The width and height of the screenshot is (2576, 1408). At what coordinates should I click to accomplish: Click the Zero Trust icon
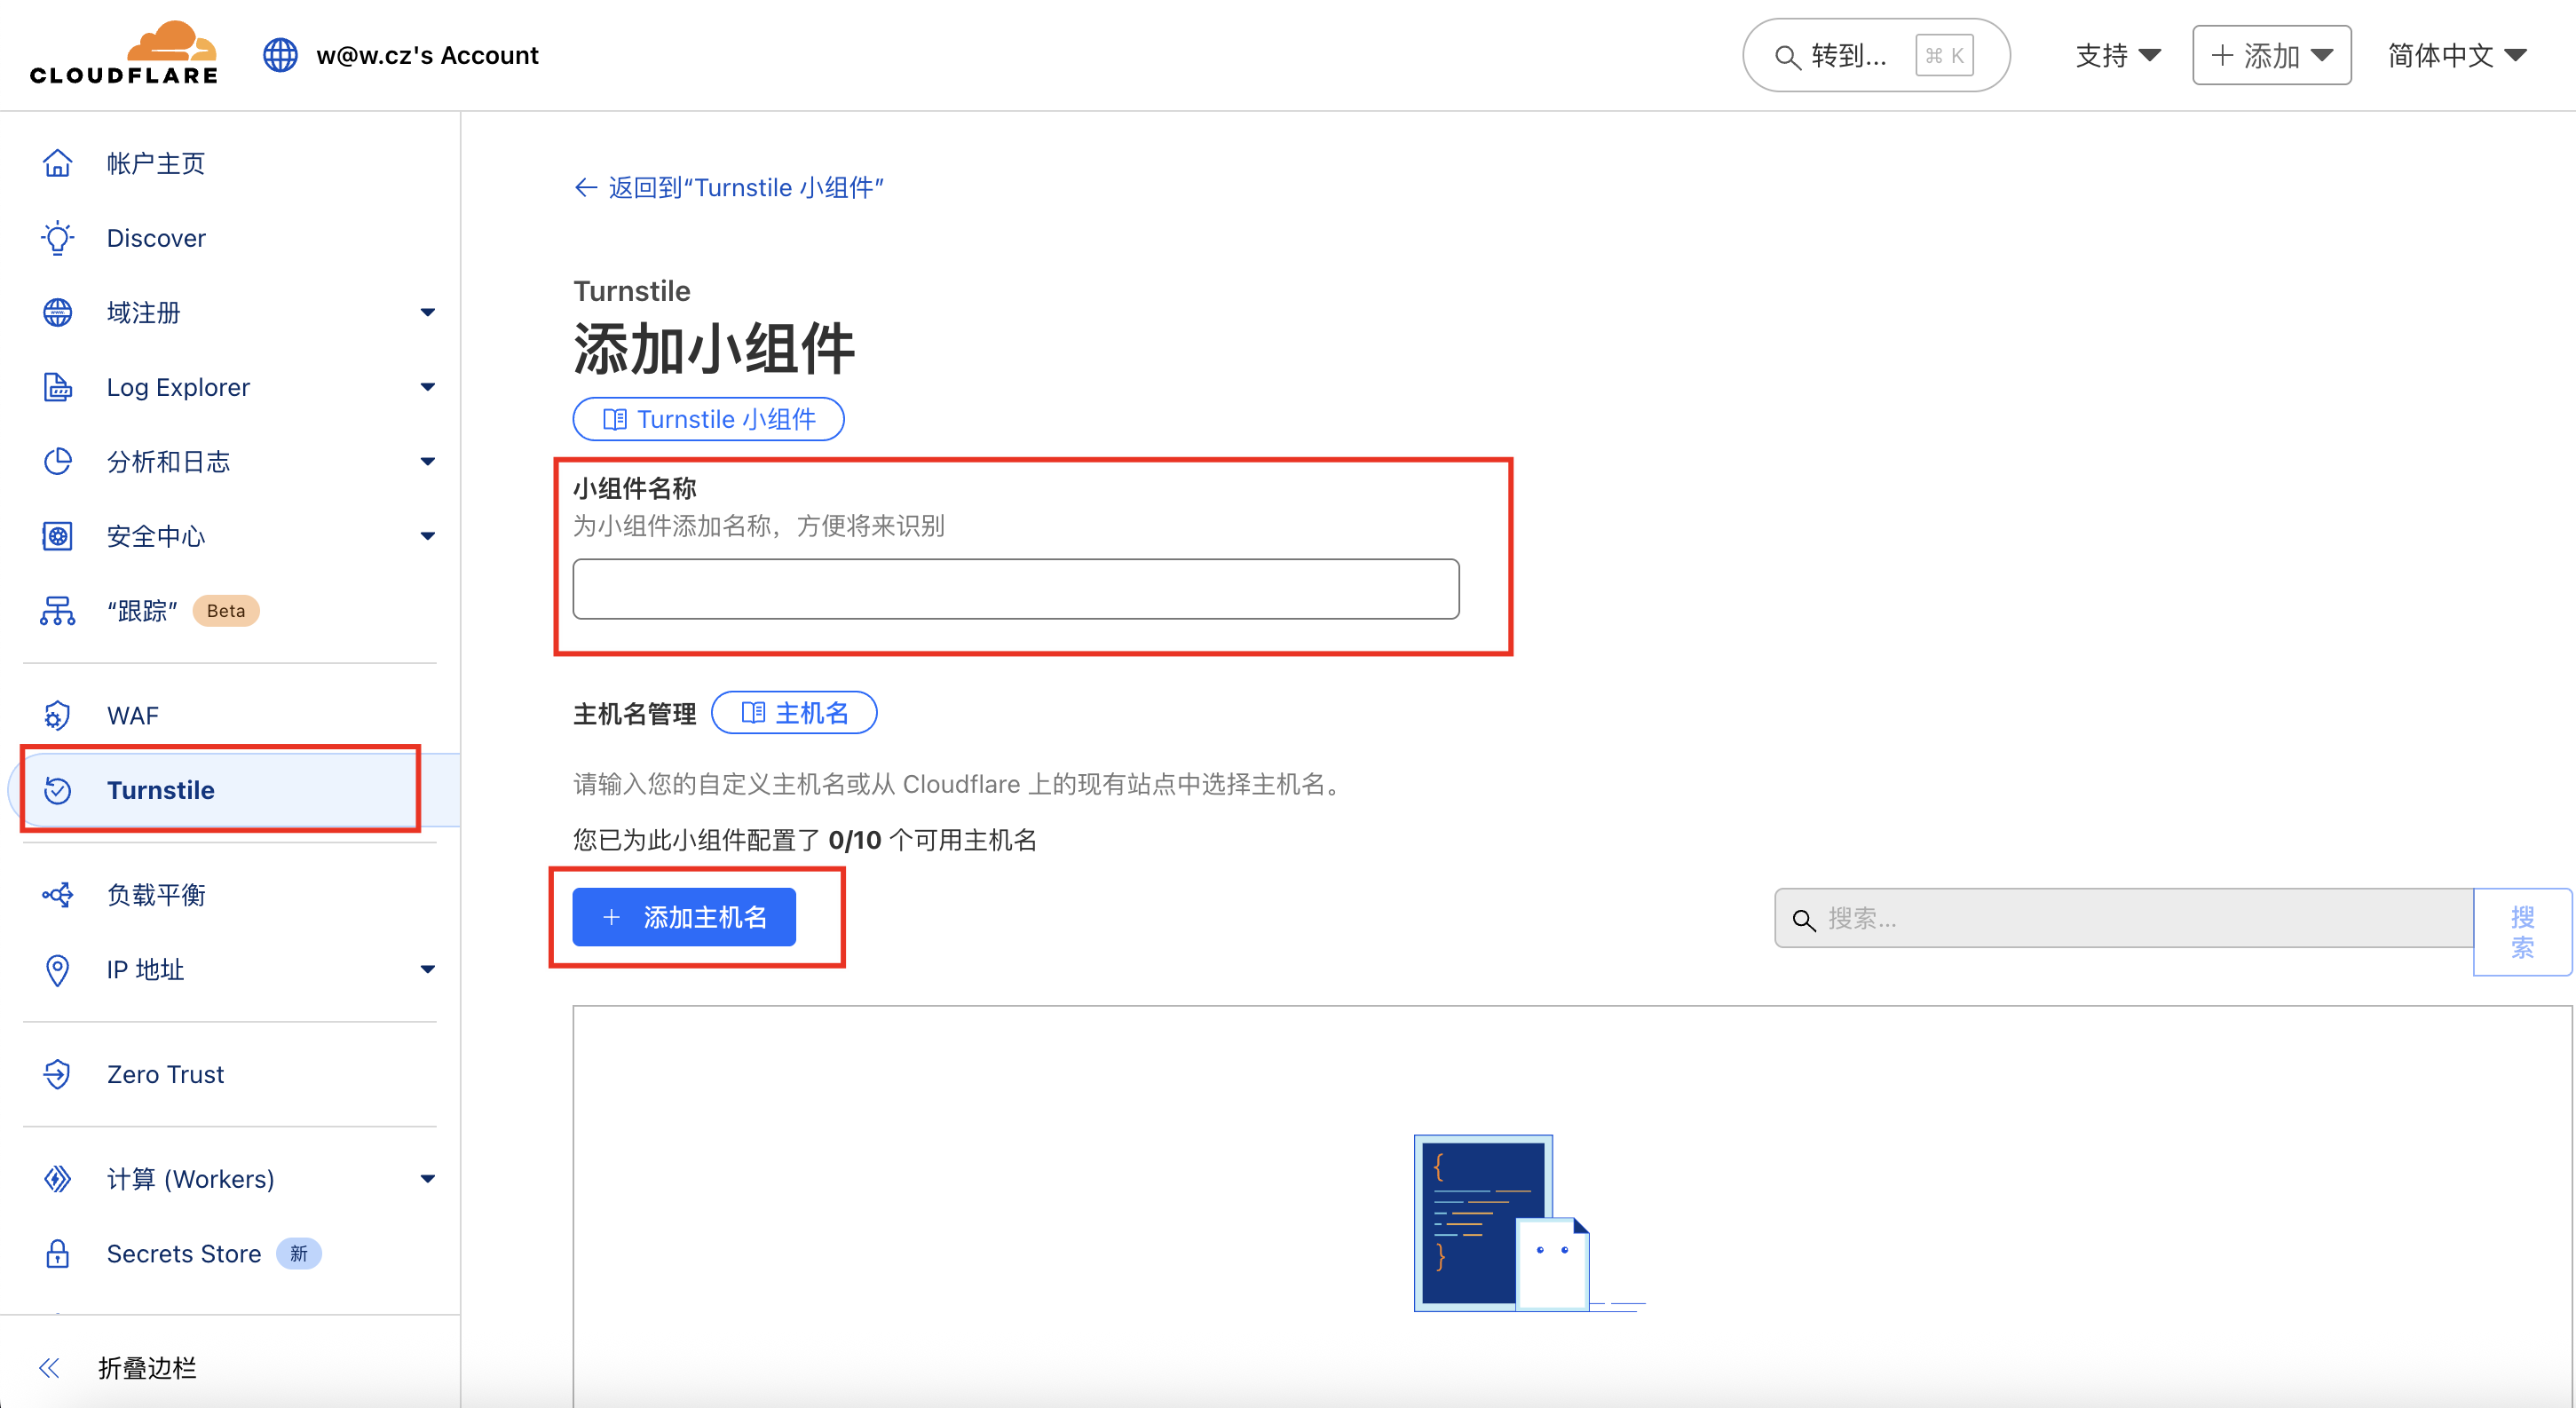[57, 1074]
